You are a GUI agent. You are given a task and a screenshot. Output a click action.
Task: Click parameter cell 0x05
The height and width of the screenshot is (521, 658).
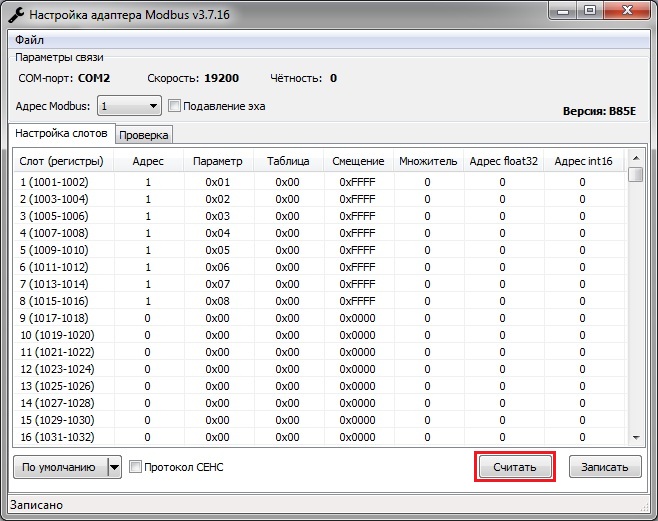coord(218,250)
